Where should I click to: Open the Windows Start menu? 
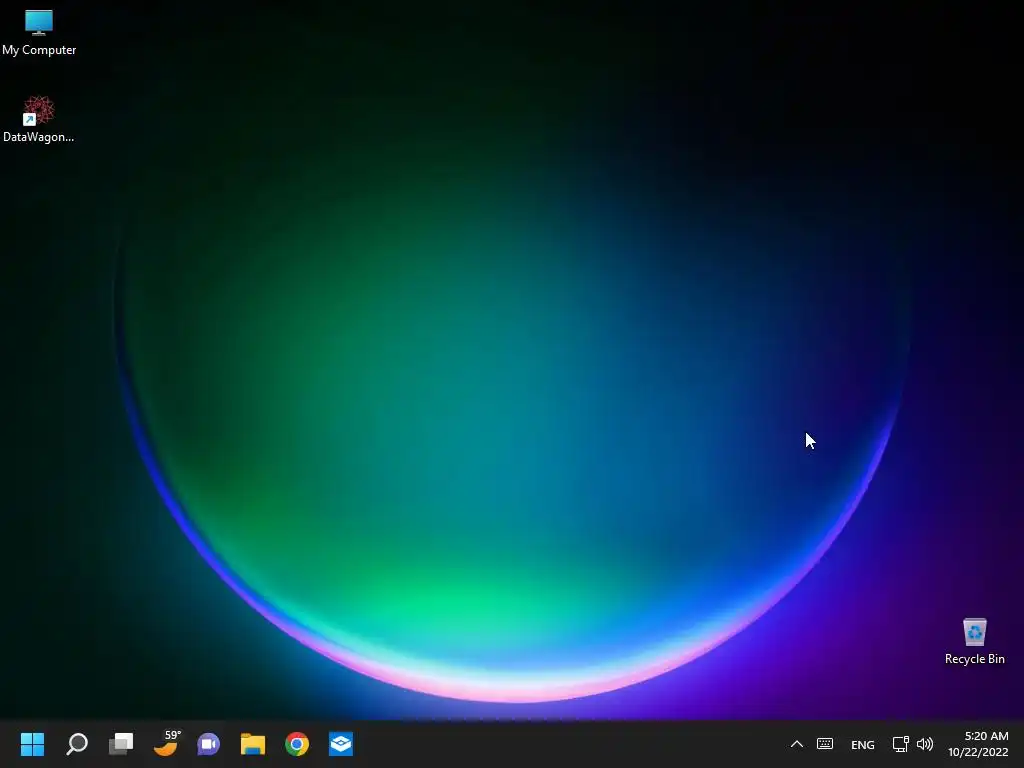pyautogui.click(x=32, y=744)
